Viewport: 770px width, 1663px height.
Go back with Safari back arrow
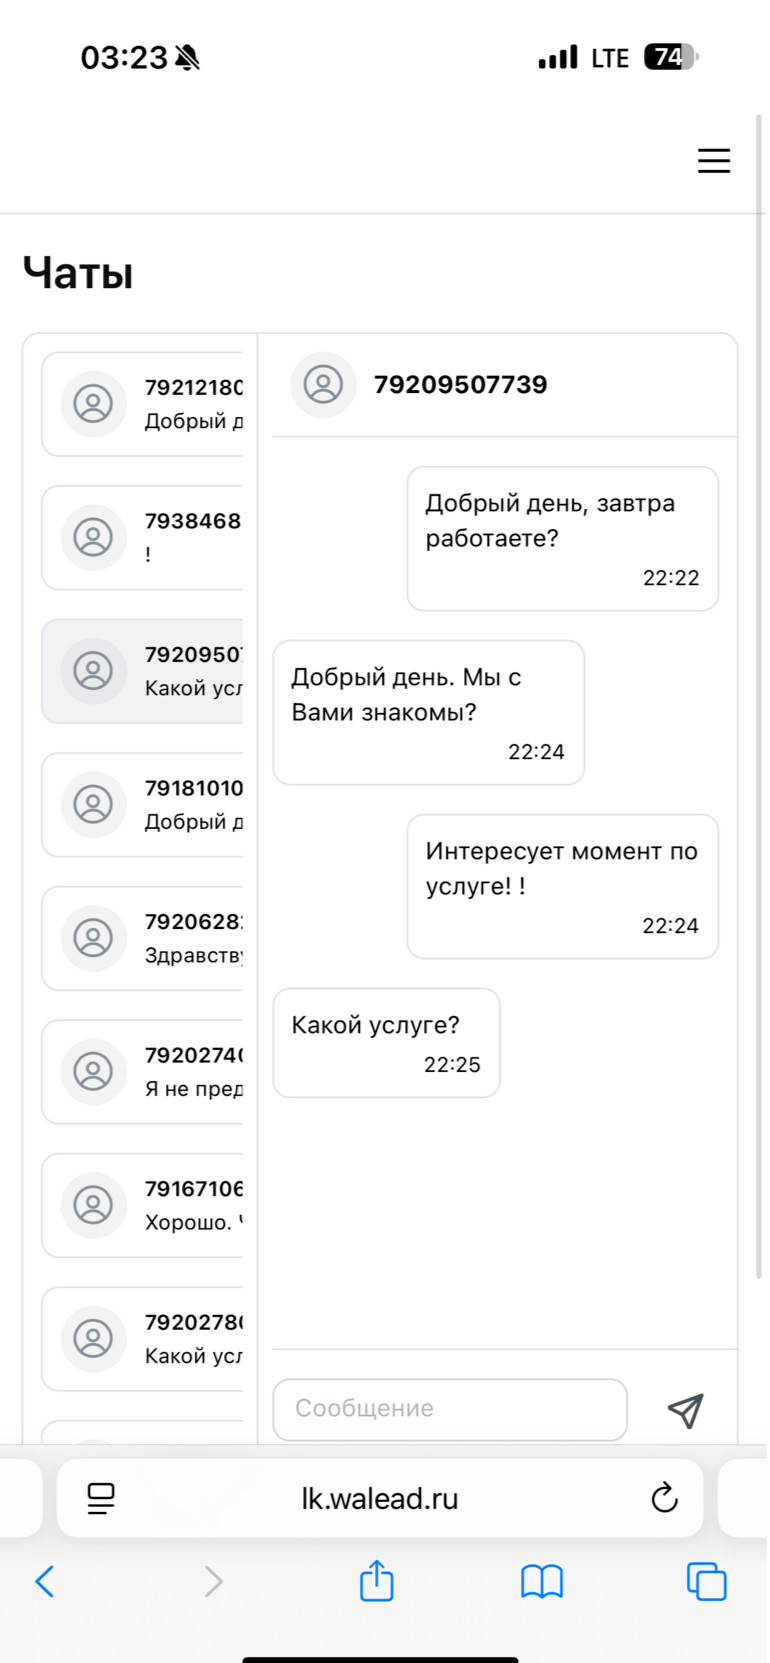(45, 1581)
